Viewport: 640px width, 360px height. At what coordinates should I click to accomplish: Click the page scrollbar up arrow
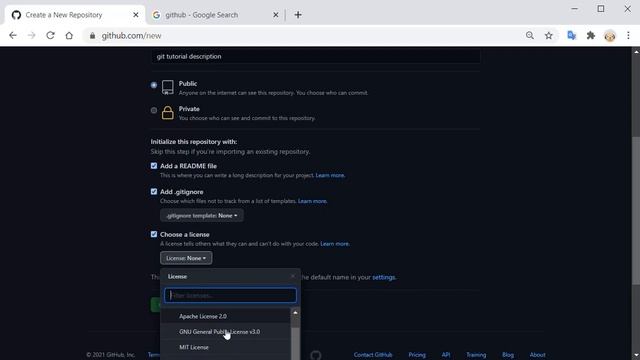(x=636, y=52)
